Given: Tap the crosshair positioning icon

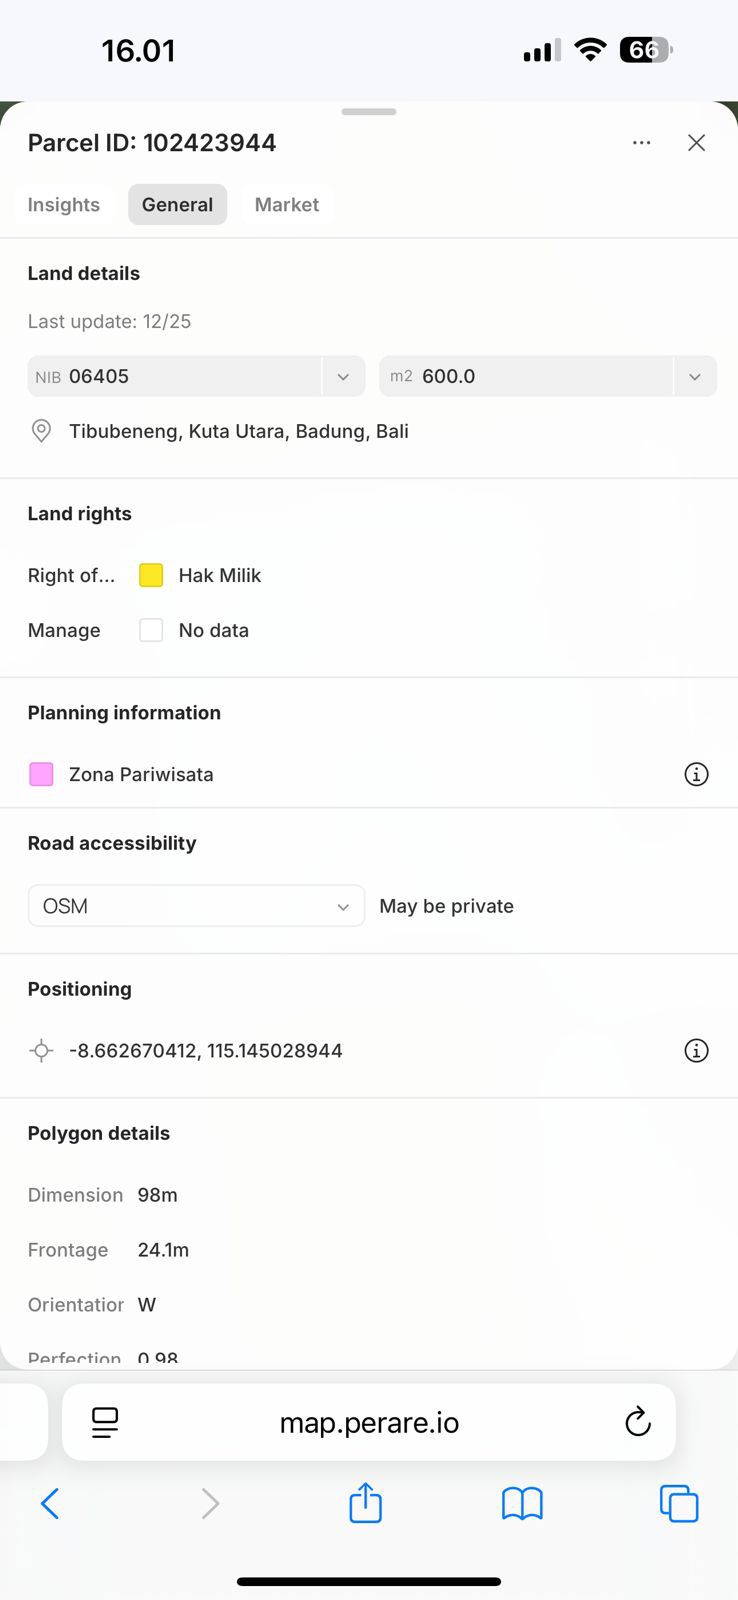Looking at the screenshot, I should pyautogui.click(x=41, y=1050).
